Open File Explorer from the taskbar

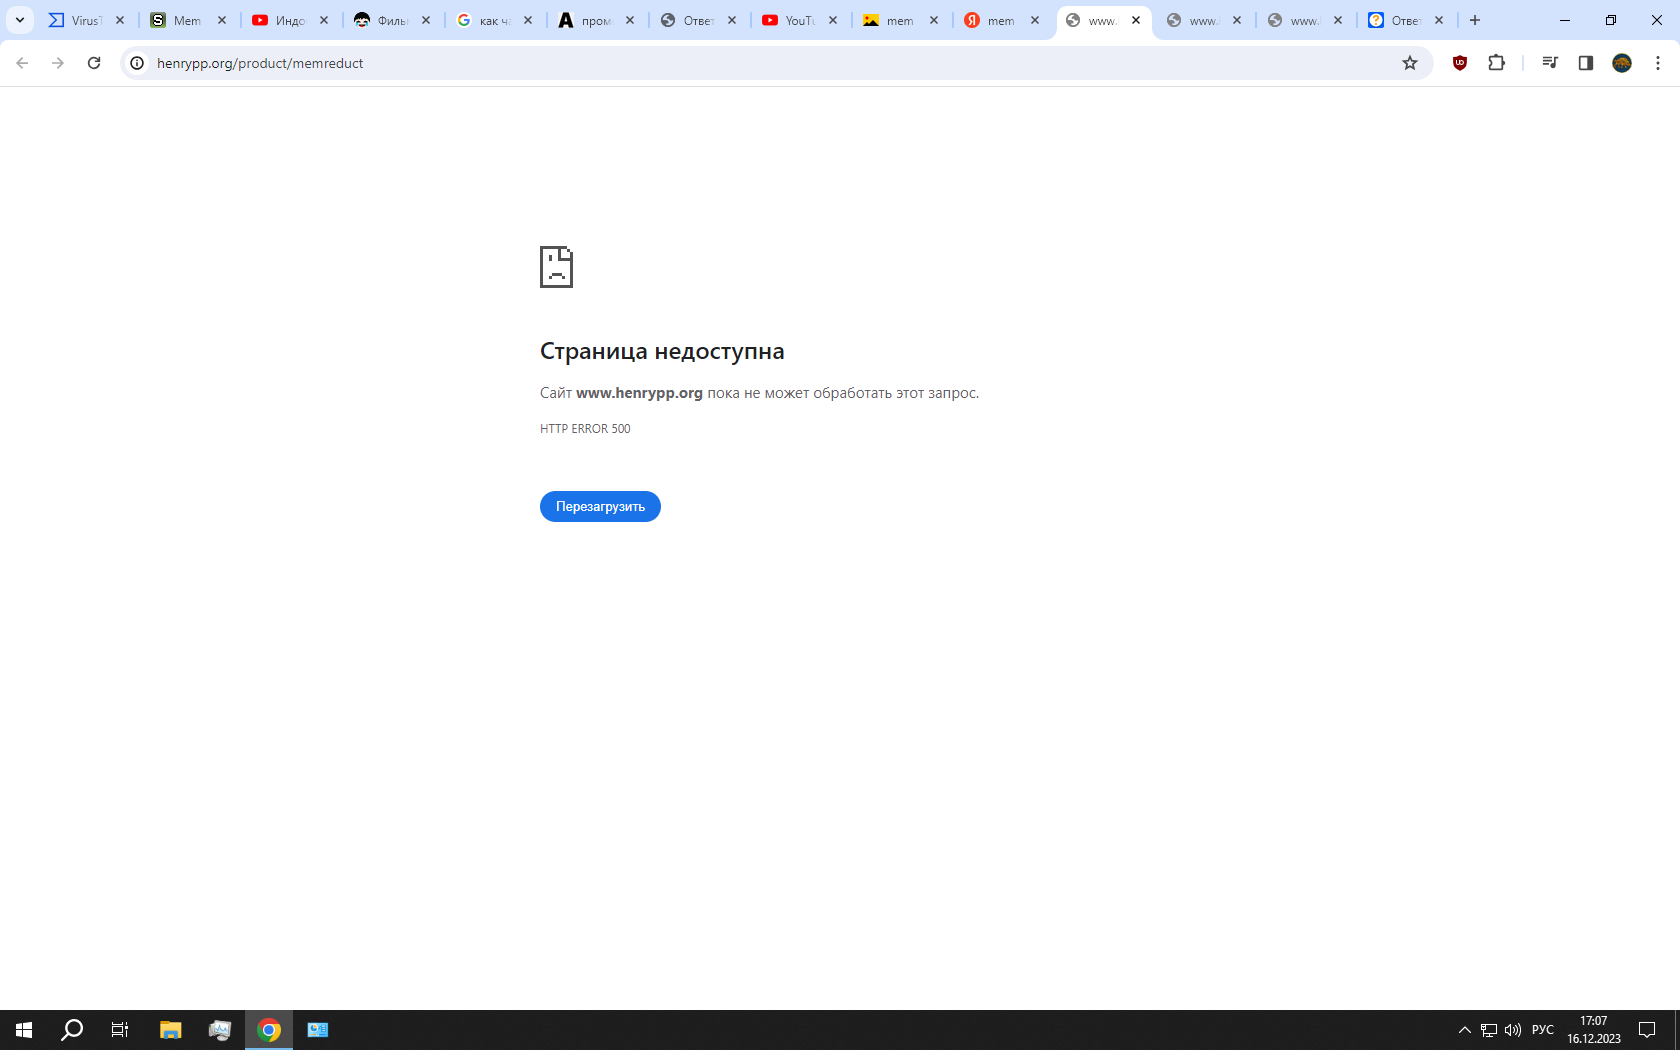tap(171, 1030)
